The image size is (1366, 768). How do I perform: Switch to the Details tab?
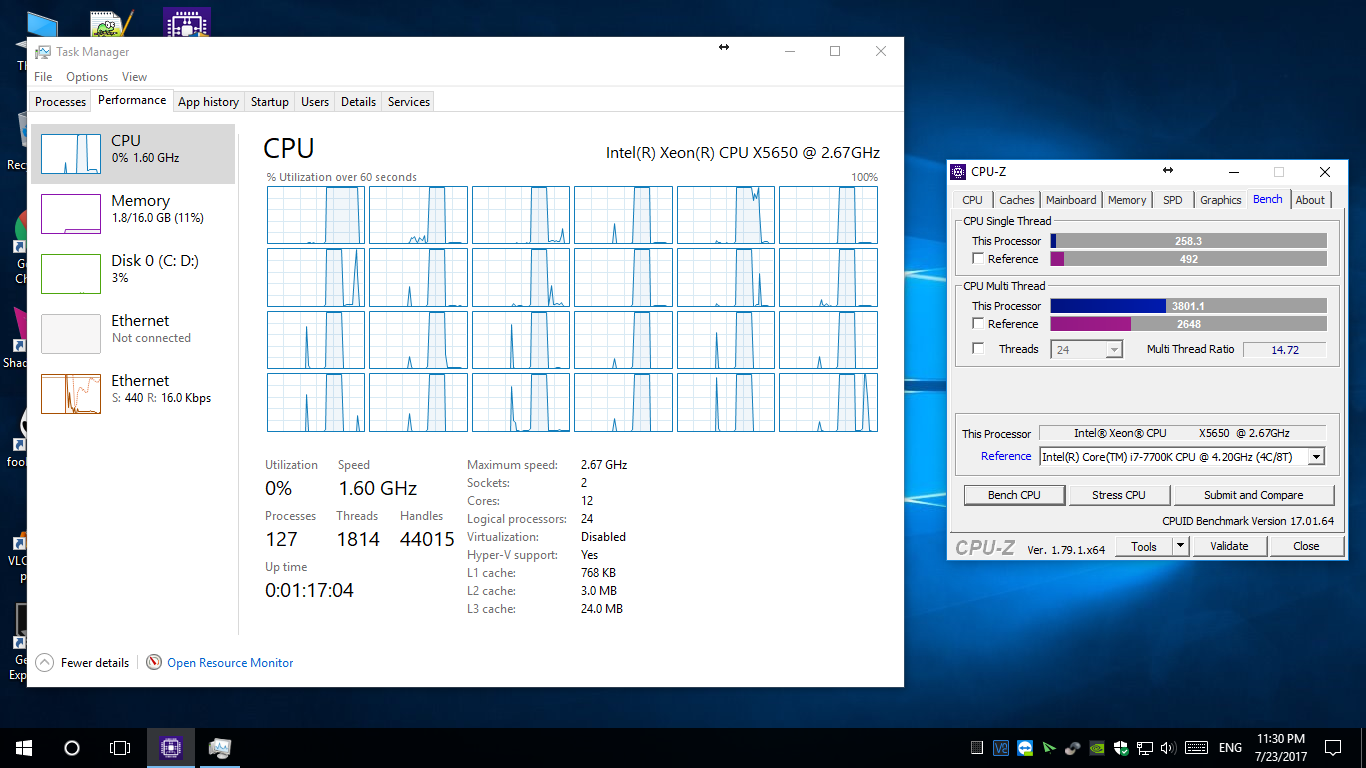tap(358, 102)
